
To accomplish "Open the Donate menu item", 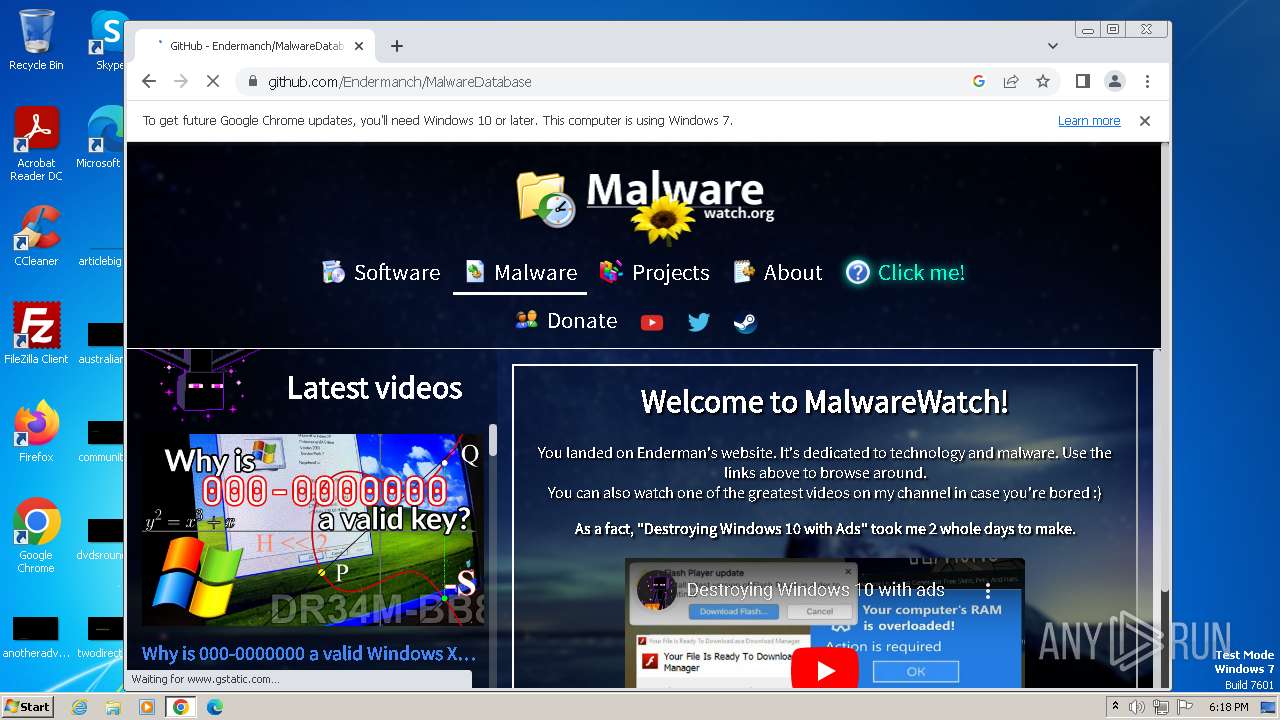I will (566, 321).
